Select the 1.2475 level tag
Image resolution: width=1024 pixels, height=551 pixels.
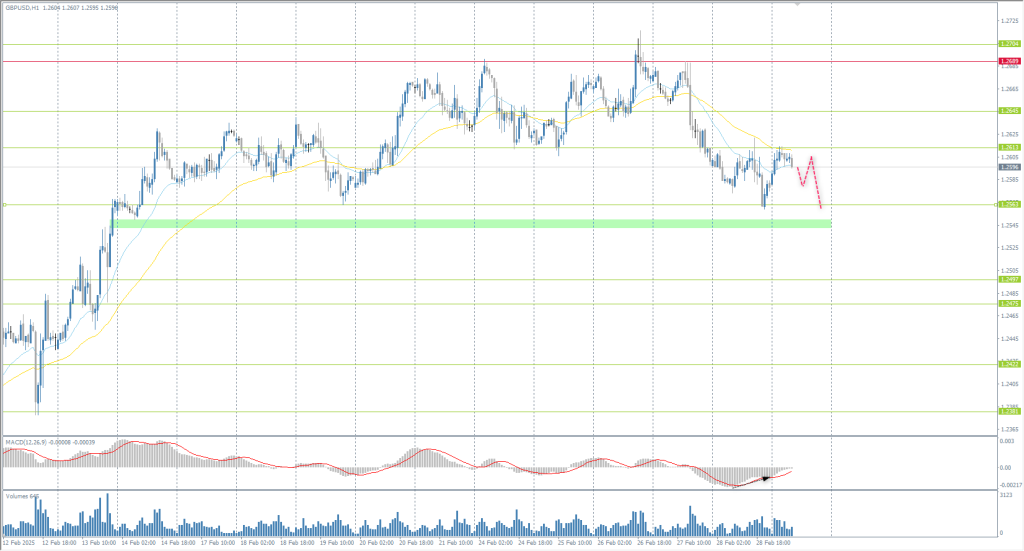click(x=1008, y=303)
